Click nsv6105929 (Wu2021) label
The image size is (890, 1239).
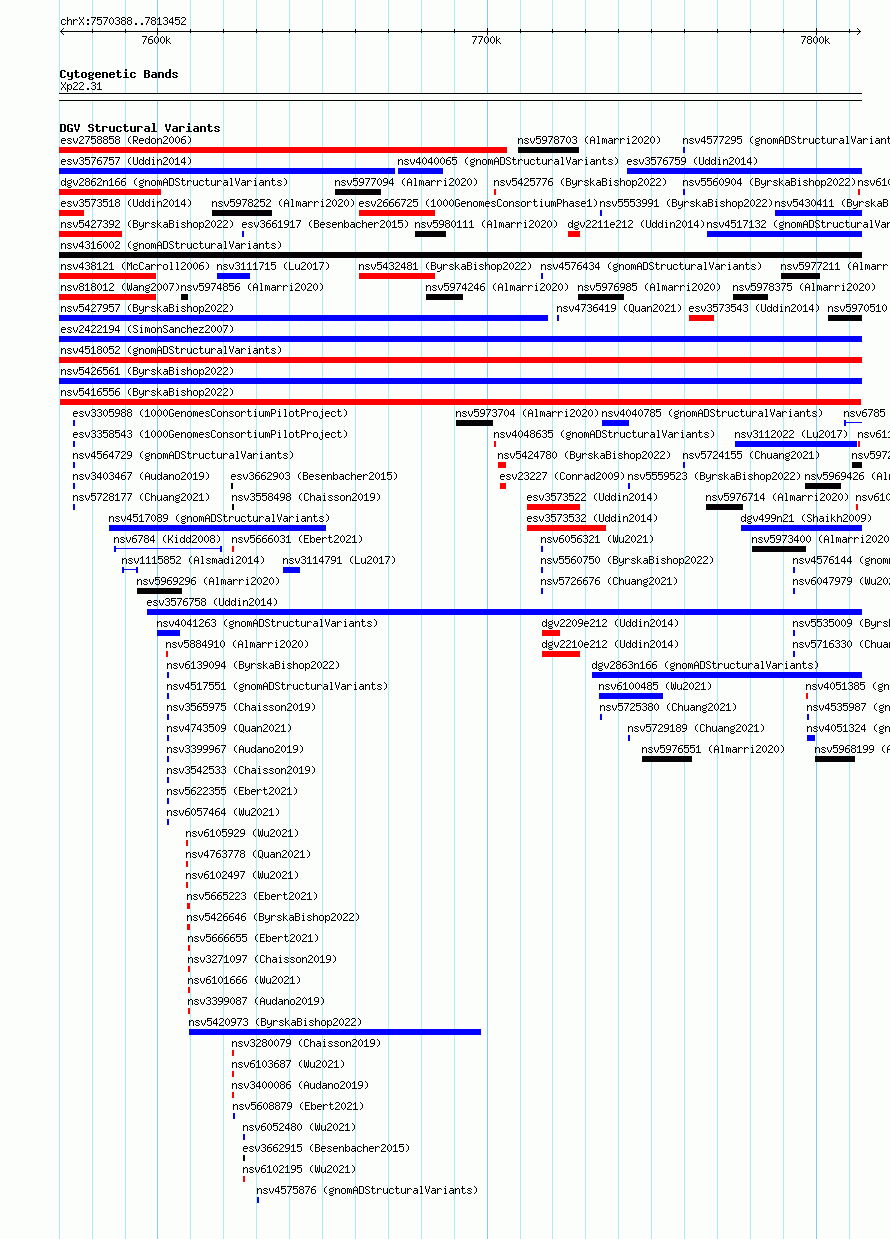tap(242, 834)
